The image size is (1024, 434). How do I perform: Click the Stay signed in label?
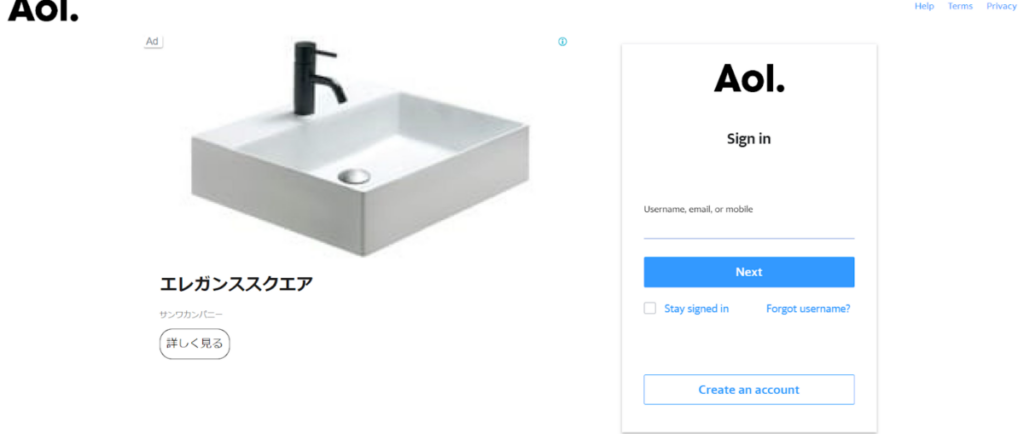(696, 309)
